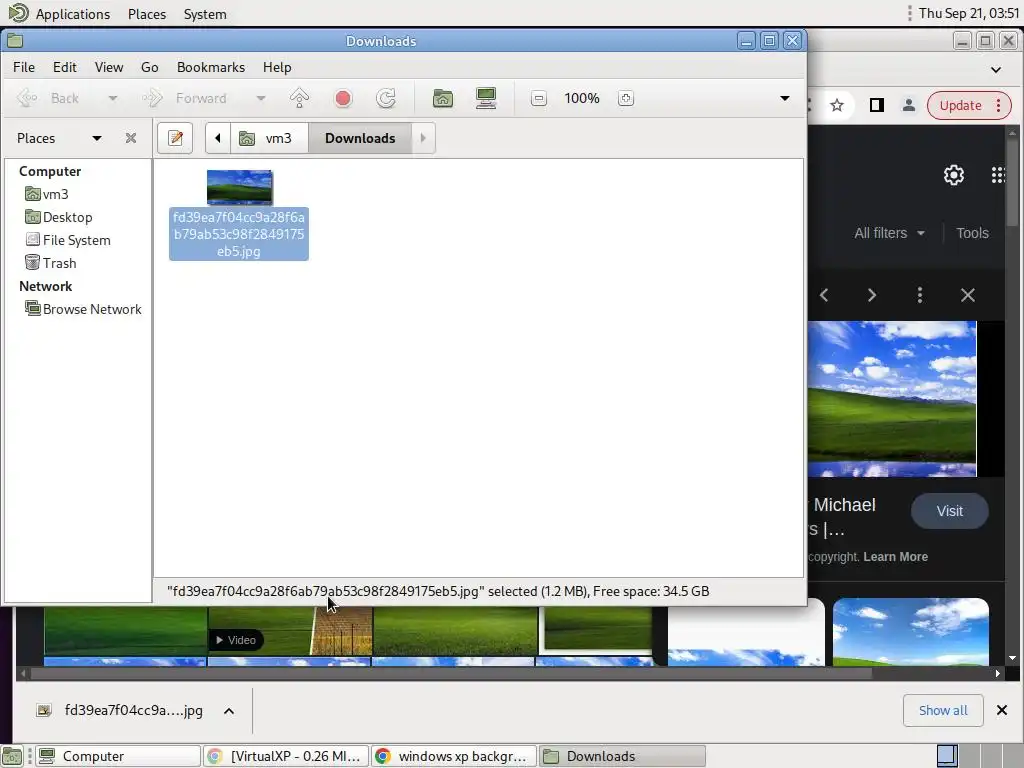Click the path bar right scroll arrow
The height and width of the screenshot is (768, 1024).
pyautogui.click(x=423, y=138)
